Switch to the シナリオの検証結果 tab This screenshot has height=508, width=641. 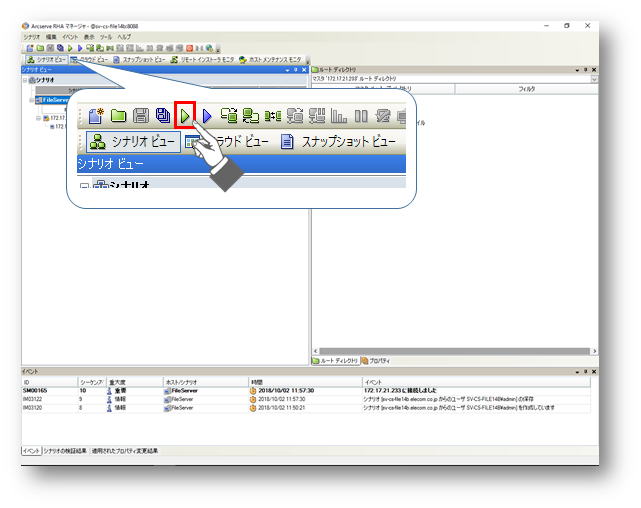65,451
